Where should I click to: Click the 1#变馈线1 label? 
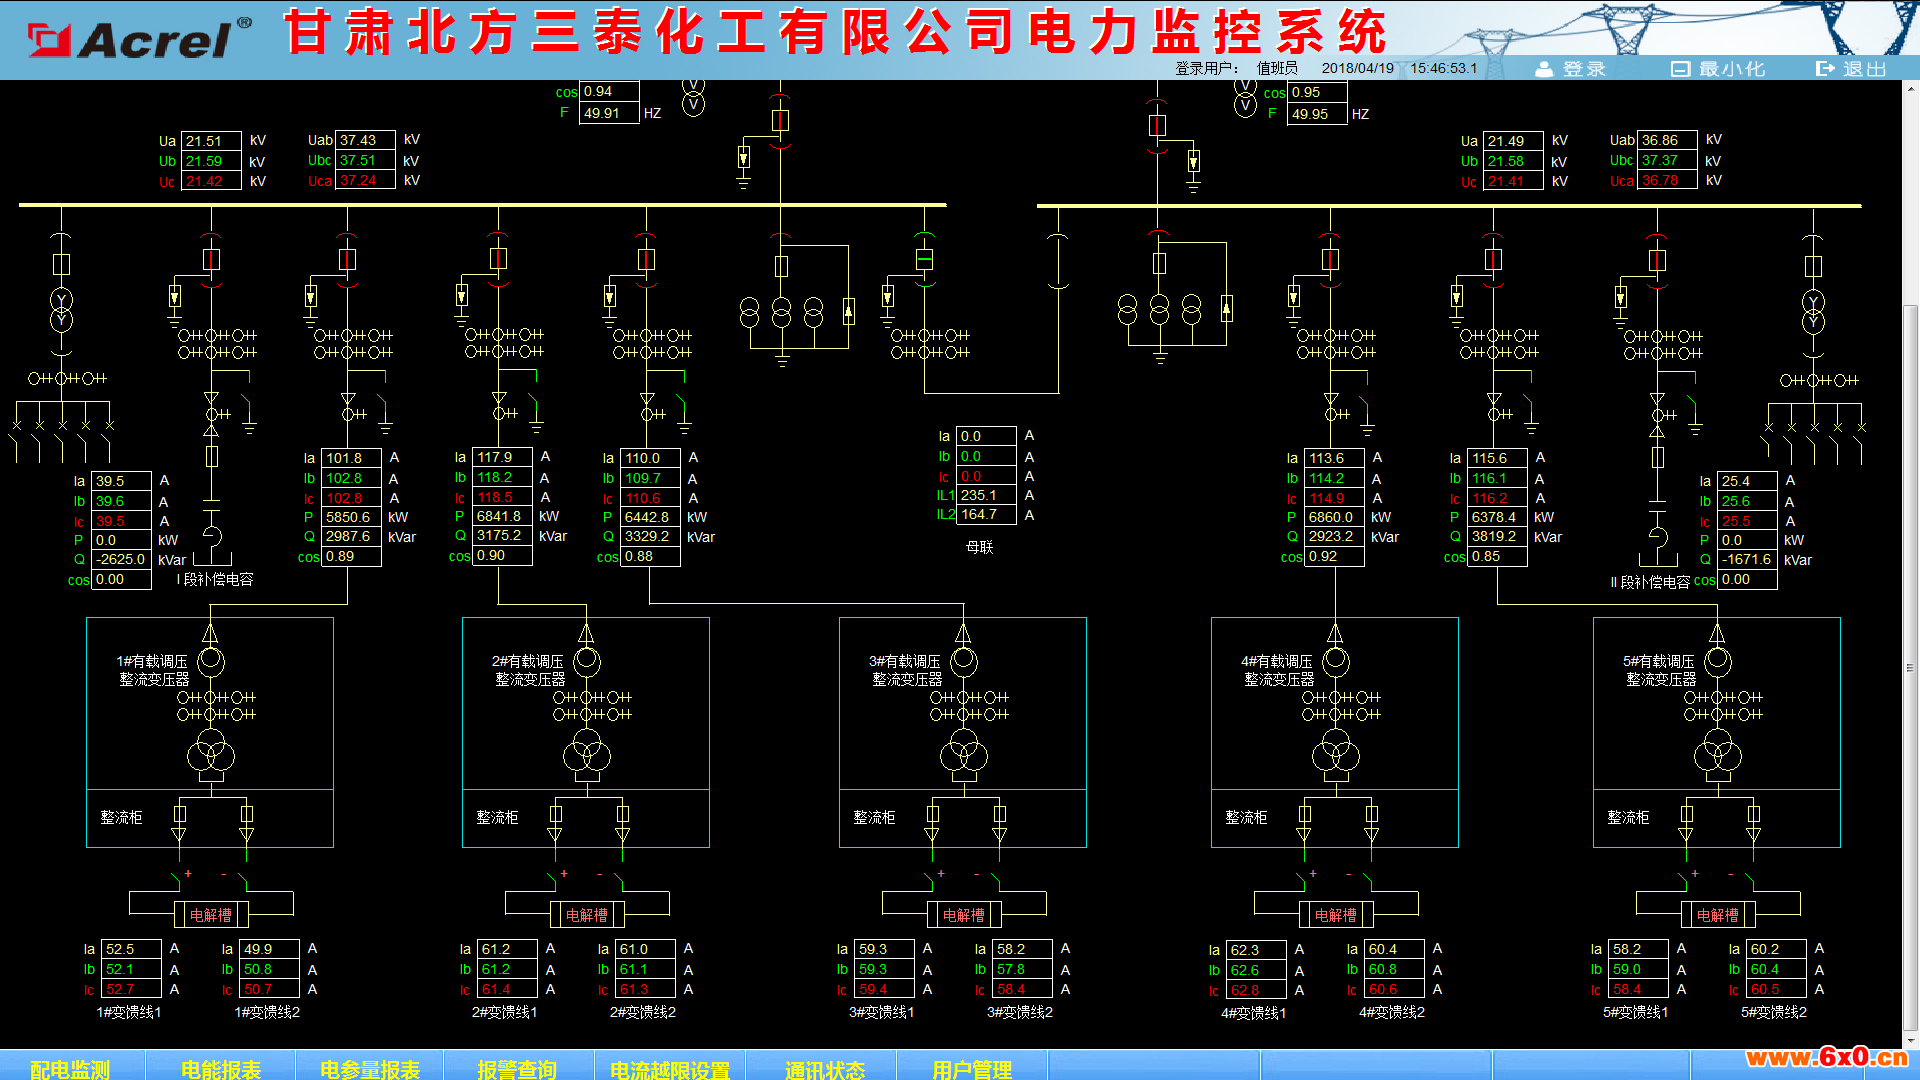(129, 1012)
